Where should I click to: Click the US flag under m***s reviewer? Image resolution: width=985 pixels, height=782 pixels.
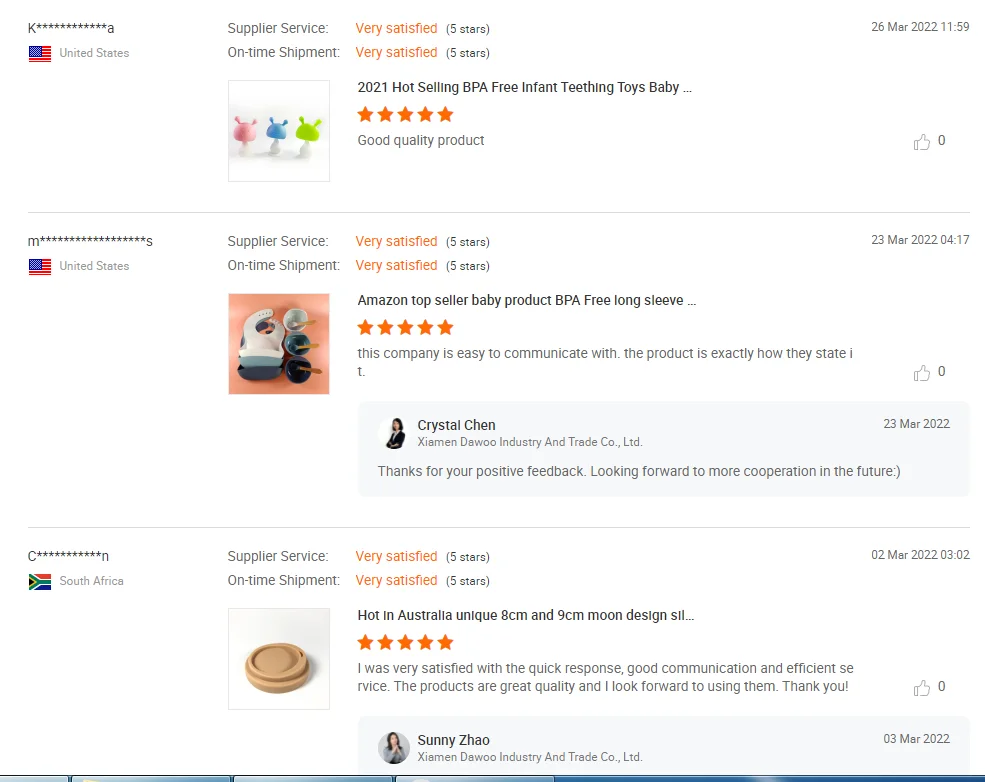click(x=40, y=267)
